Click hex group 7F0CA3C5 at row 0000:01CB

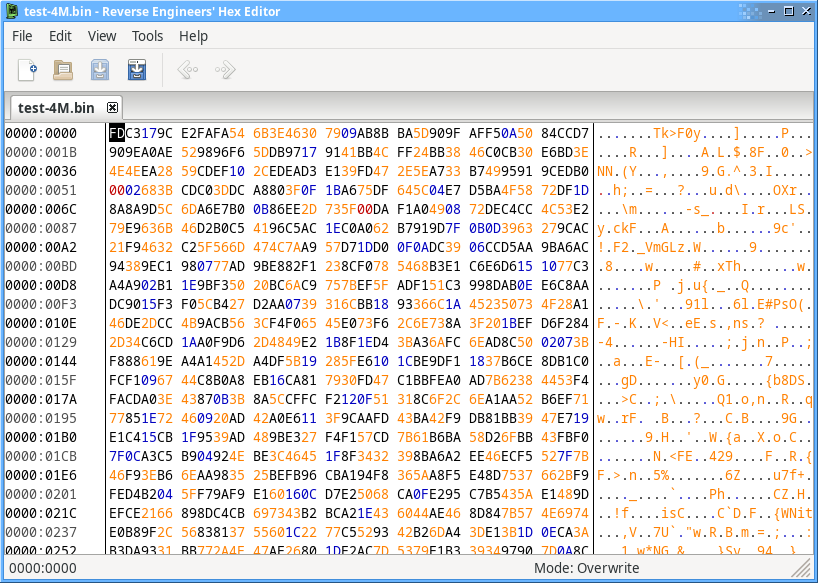141,457
